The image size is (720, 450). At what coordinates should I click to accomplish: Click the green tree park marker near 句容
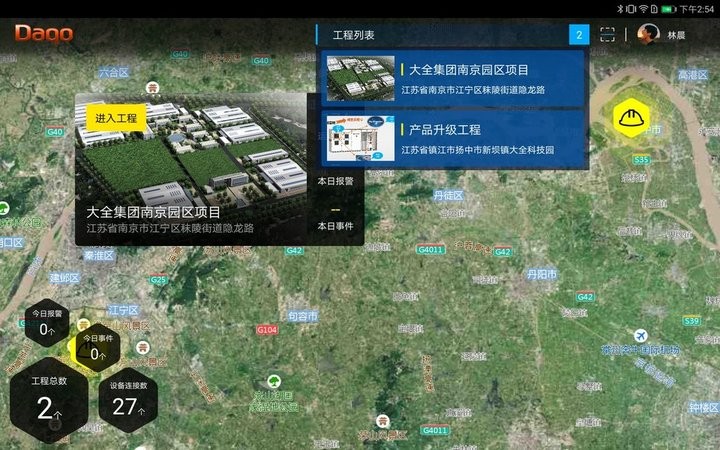pyautogui.click(x=274, y=381)
